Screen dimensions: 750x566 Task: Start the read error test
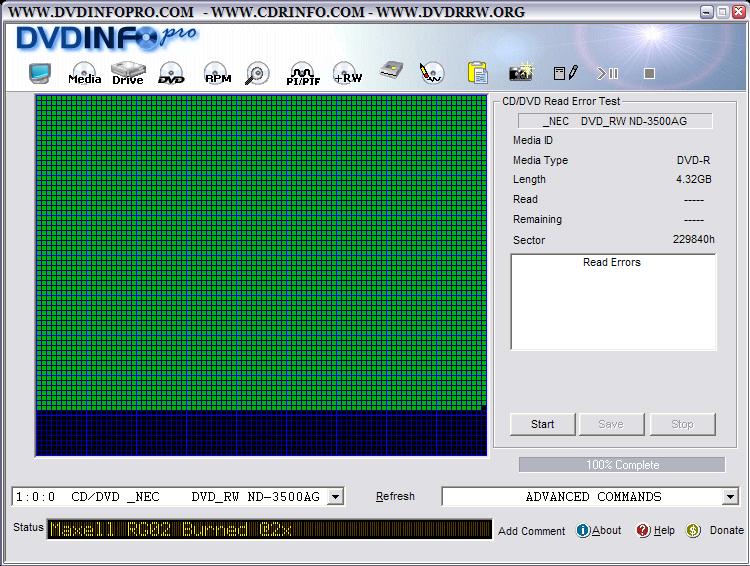click(542, 424)
